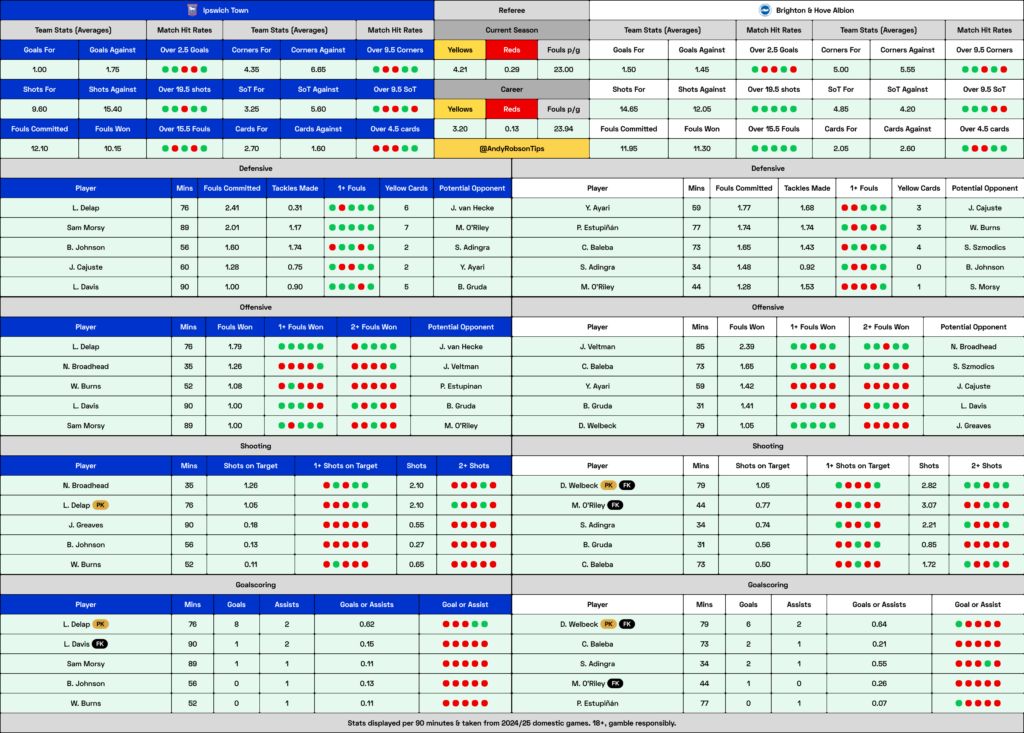The width and height of the screenshot is (1024, 733).
Task: Click PK badge beside D. Welbeck in Brighton Shooting
Action: (609, 485)
